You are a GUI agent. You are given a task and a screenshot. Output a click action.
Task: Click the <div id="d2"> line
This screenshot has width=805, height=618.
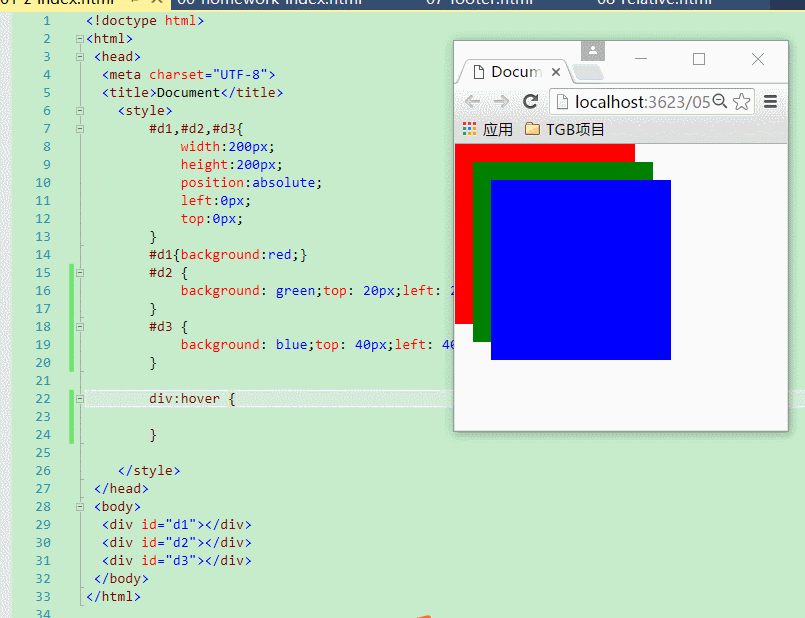coord(177,543)
